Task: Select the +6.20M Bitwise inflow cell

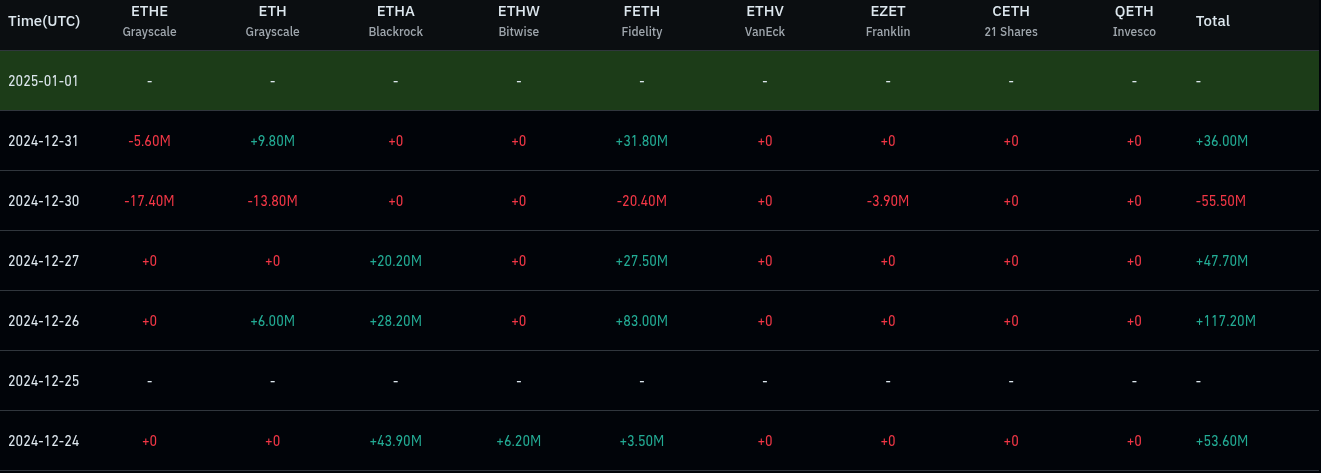Action: [518, 441]
